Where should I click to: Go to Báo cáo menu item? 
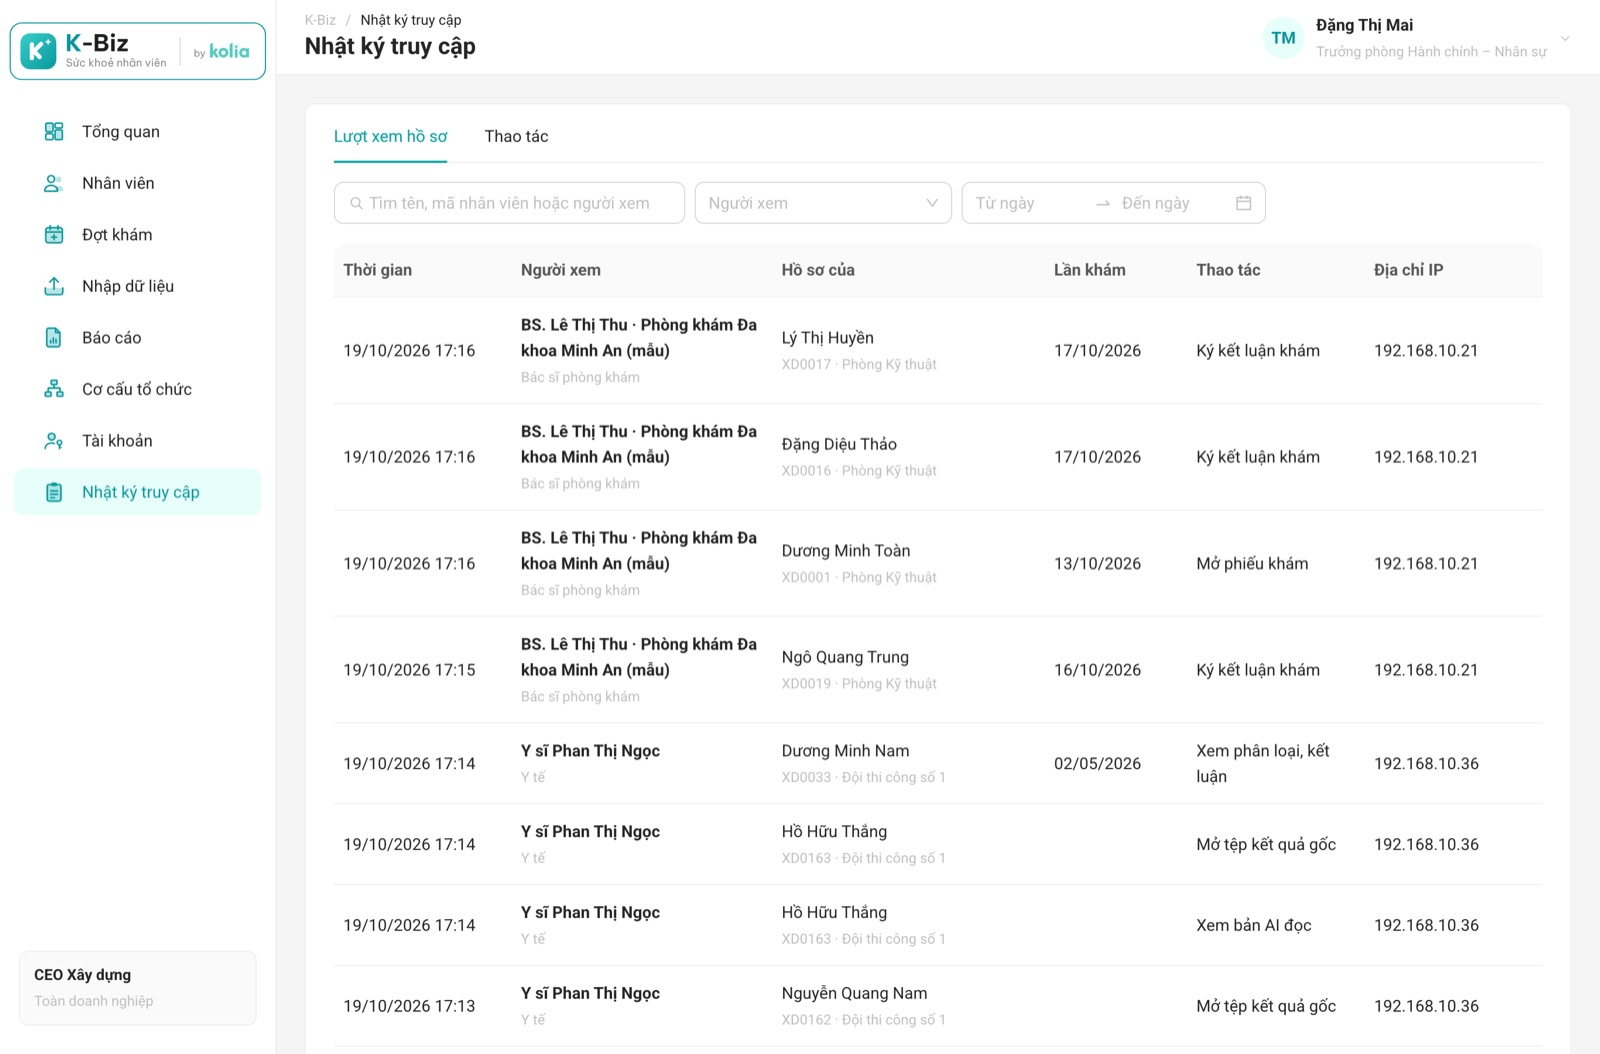click(138, 338)
